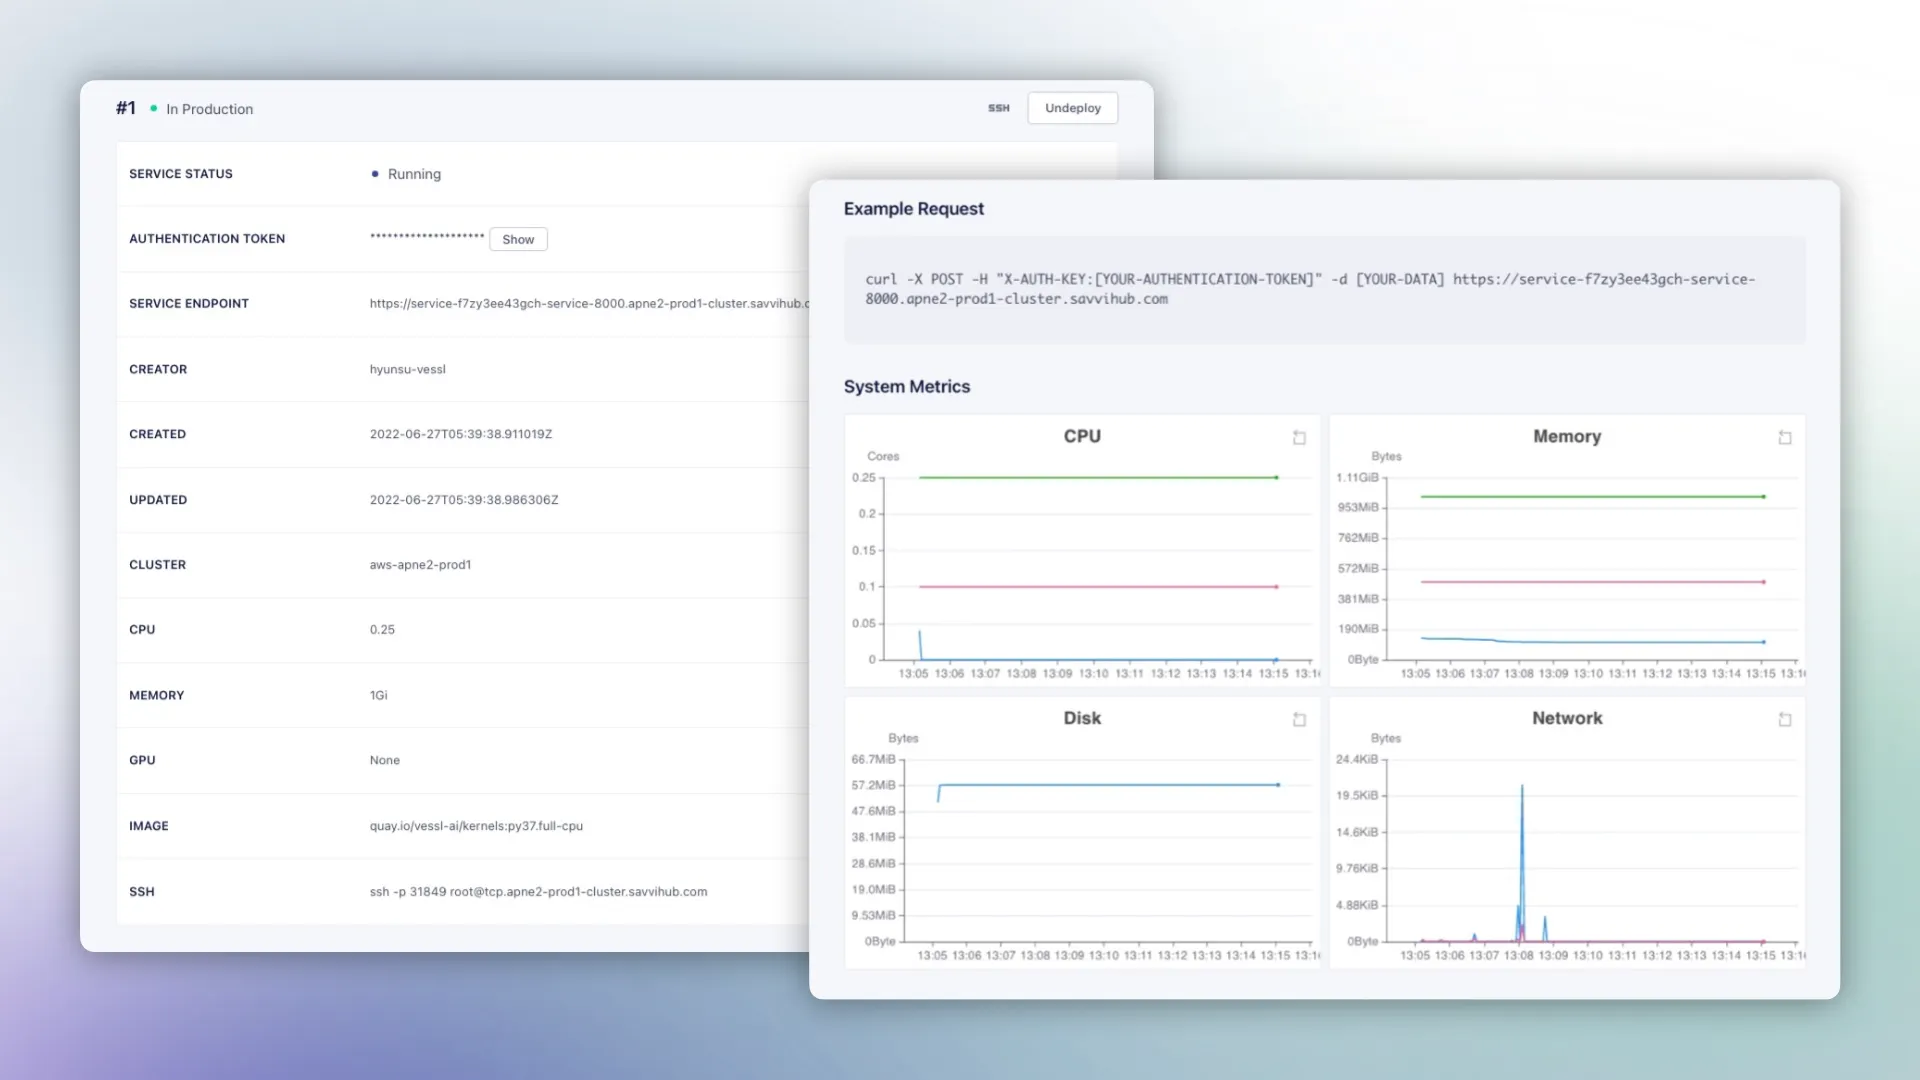This screenshot has height=1080, width=1920.
Task: Click the hyunsu-vessl creator name
Action: [x=407, y=370]
